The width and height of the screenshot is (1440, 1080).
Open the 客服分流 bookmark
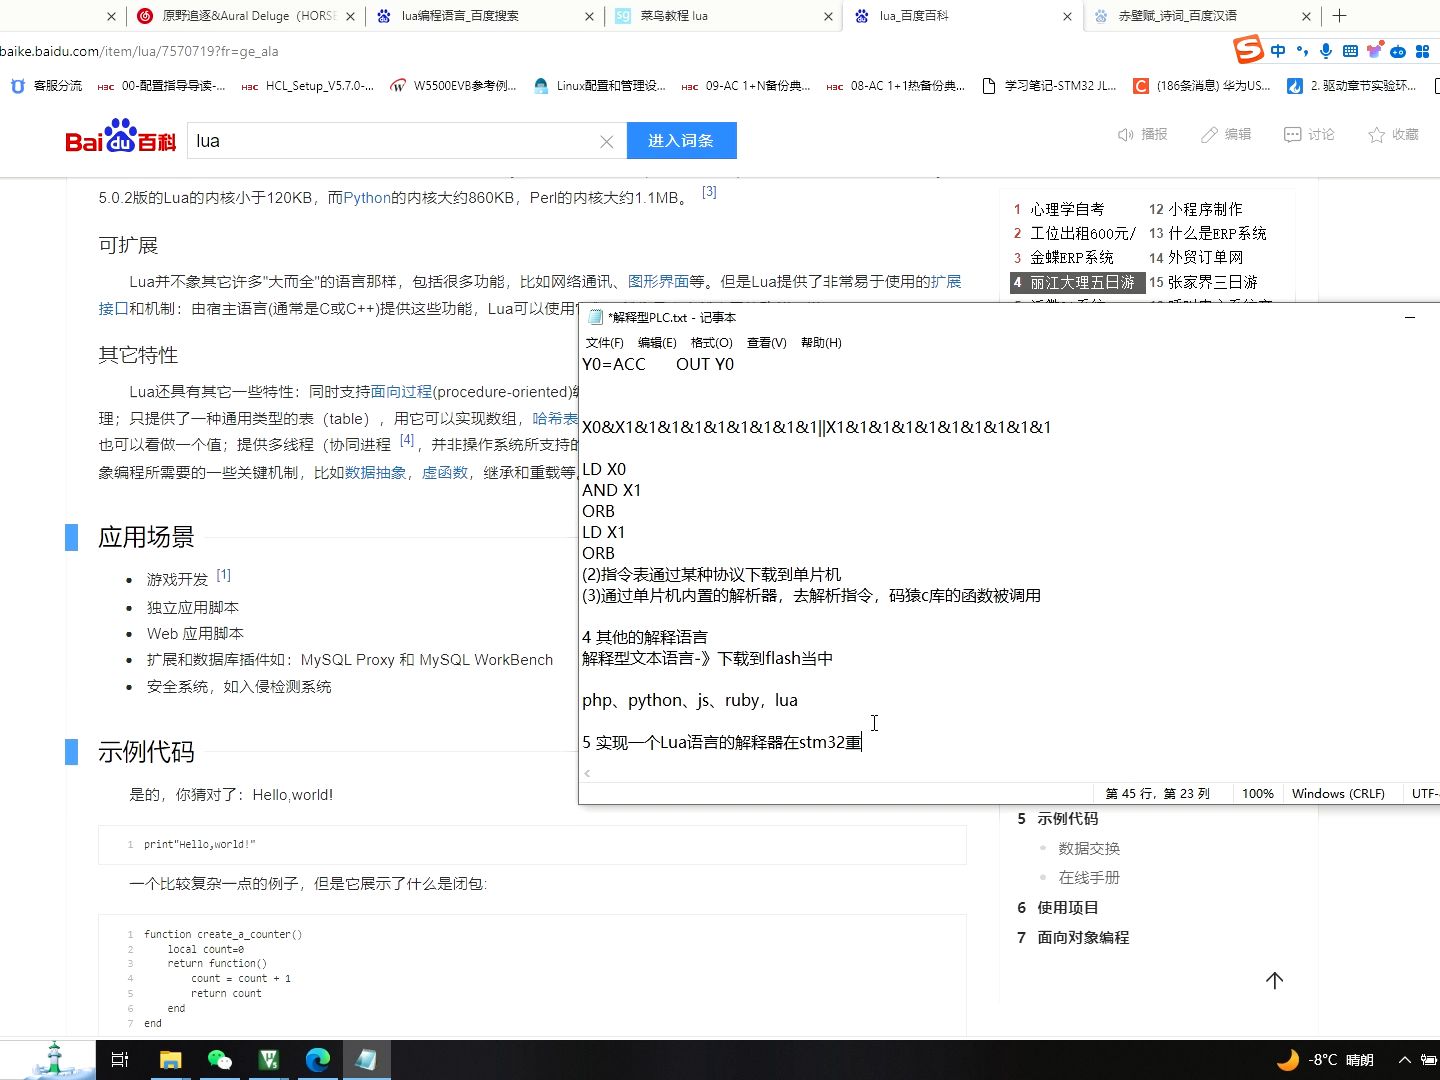coord(46,86)
